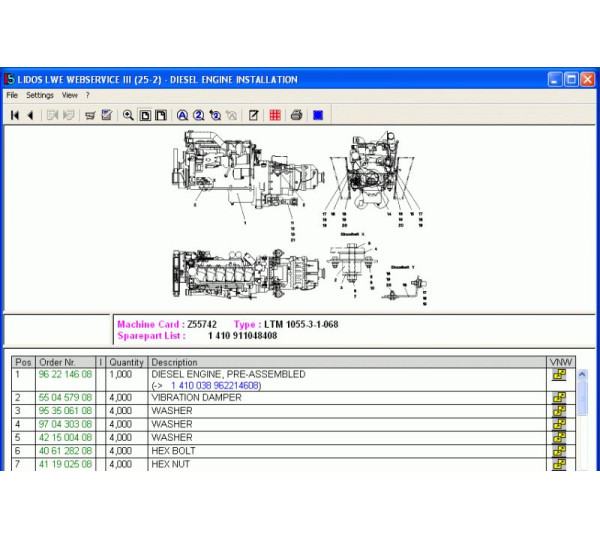The height and width of the screenshot is (539, 600).
Task: Click the shopping cart icon
Action: point(90,115)
